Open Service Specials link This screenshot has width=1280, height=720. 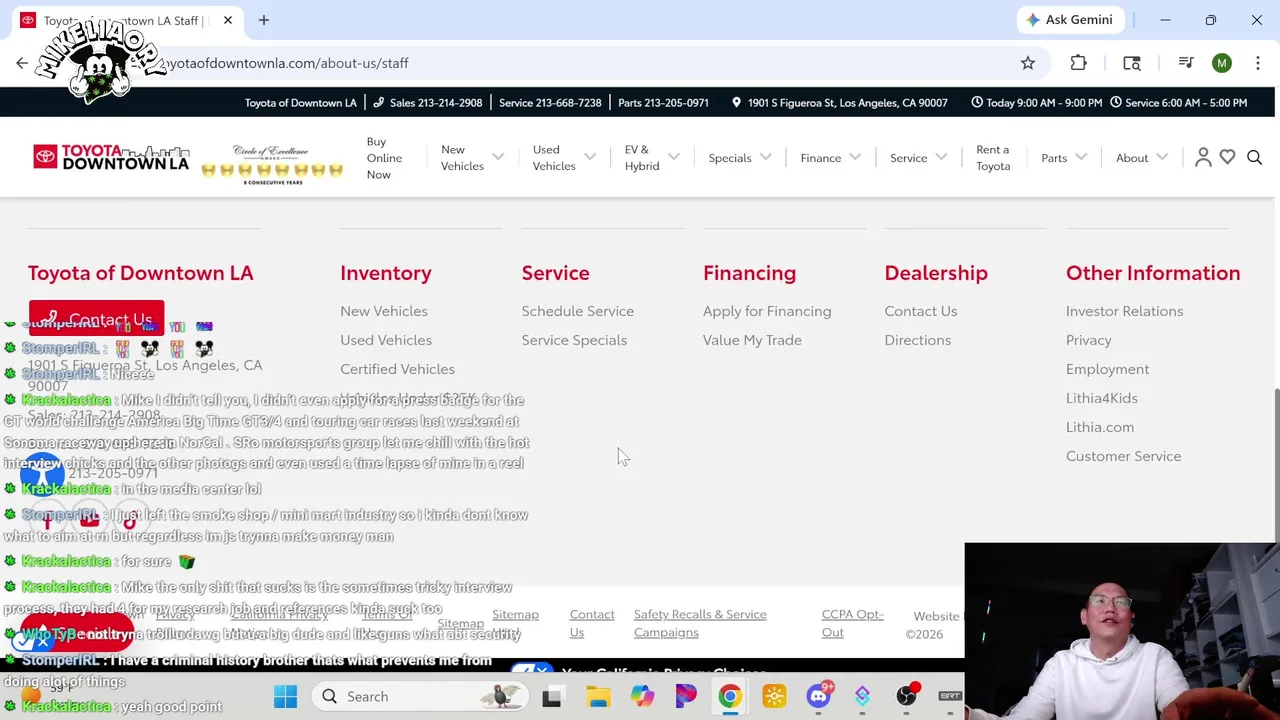pos(574,340)
